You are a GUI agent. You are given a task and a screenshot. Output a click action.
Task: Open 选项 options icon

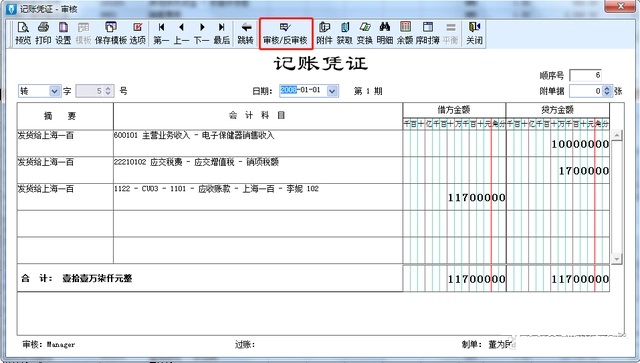tap(138, 33)
